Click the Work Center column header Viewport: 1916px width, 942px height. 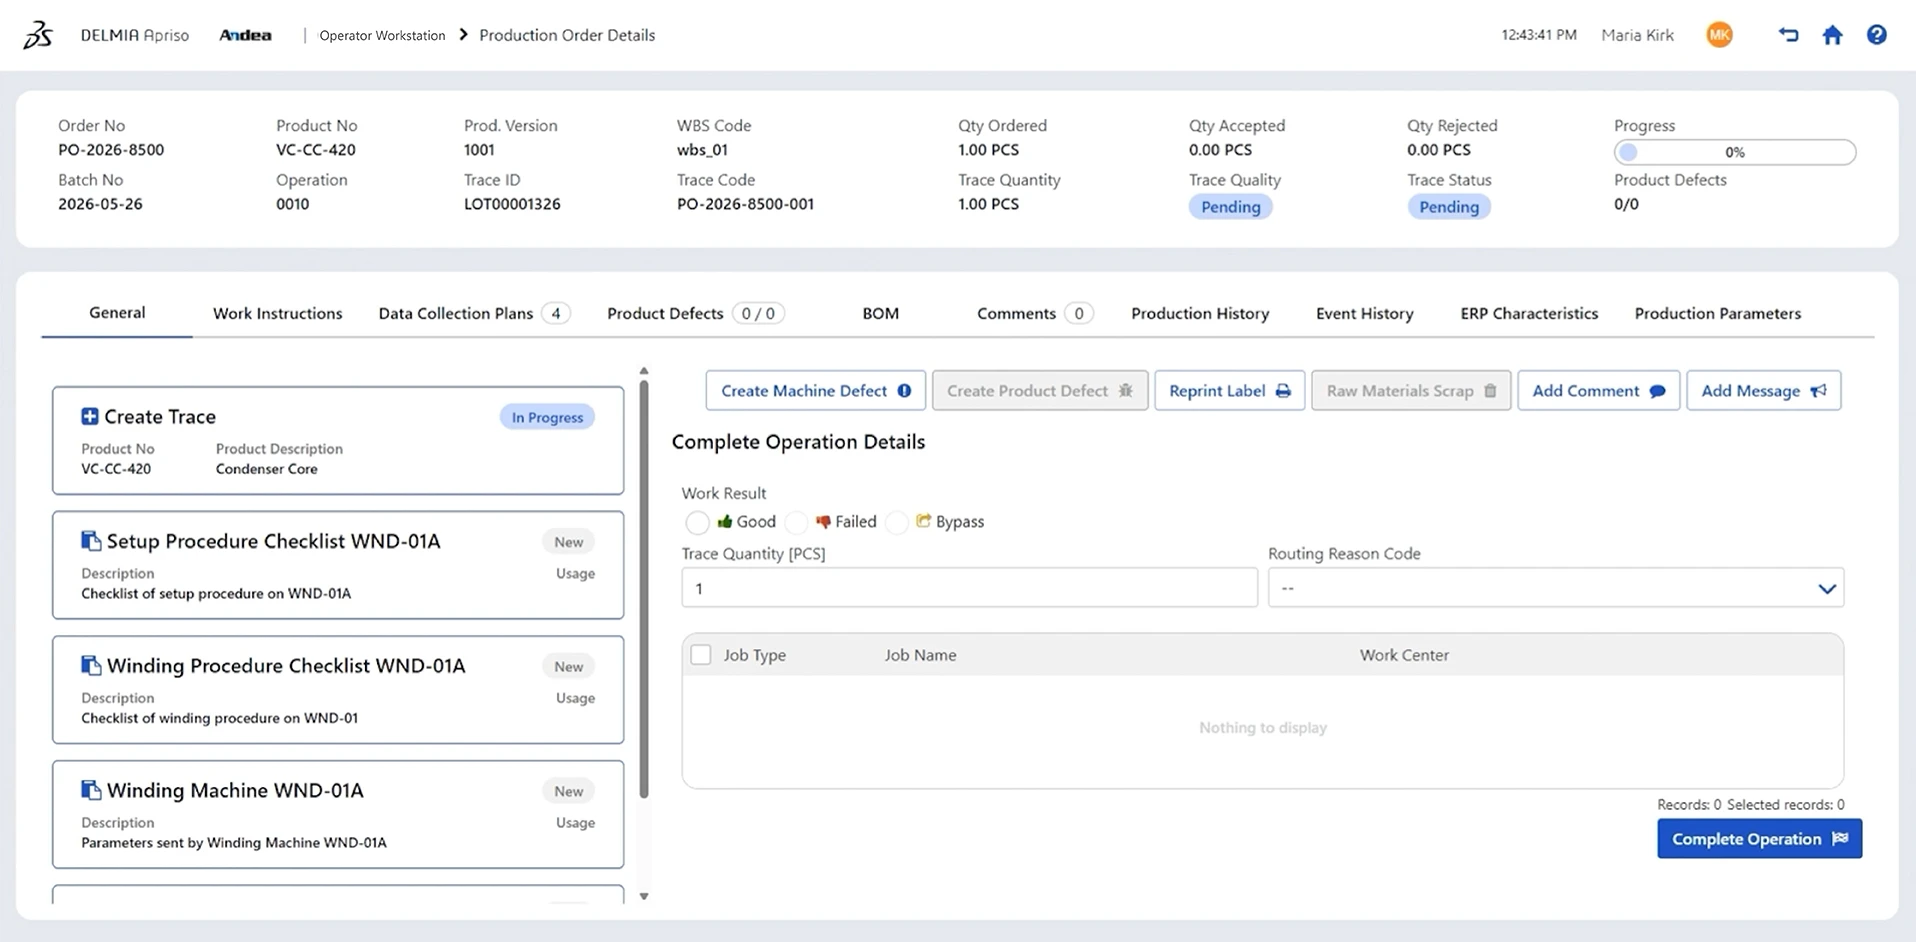1404,655
